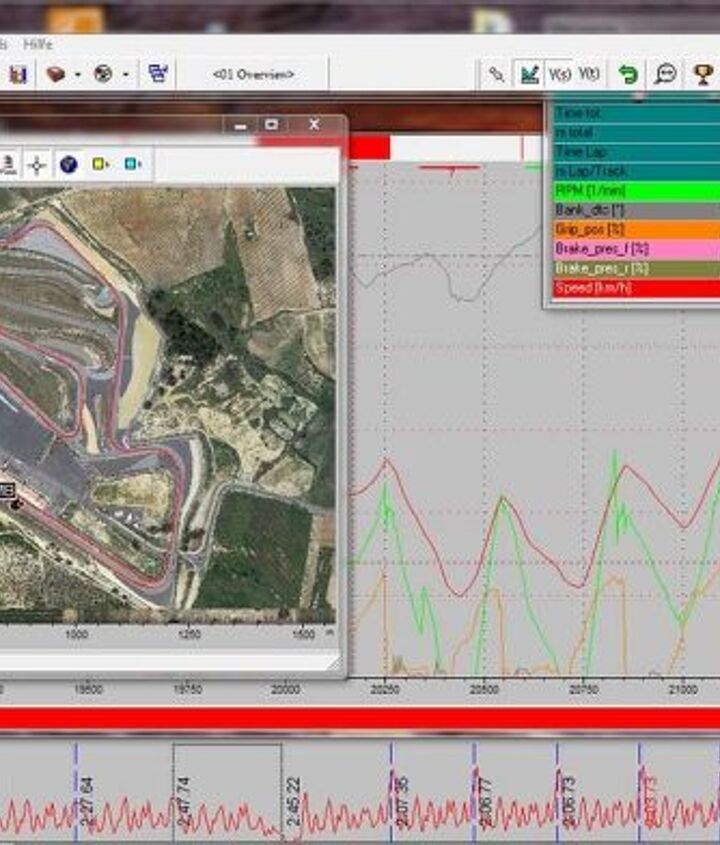720x845 pixels.
Task: Toggle the V(t) speed-over-time view
Action: [x=590, y=74]
